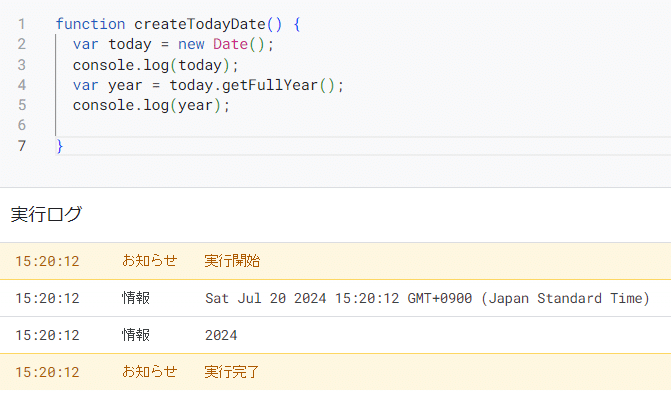Screen dimensions: 671x401
Task: Place cursor on createTodayDate function name
Action: tap(200, 24)
